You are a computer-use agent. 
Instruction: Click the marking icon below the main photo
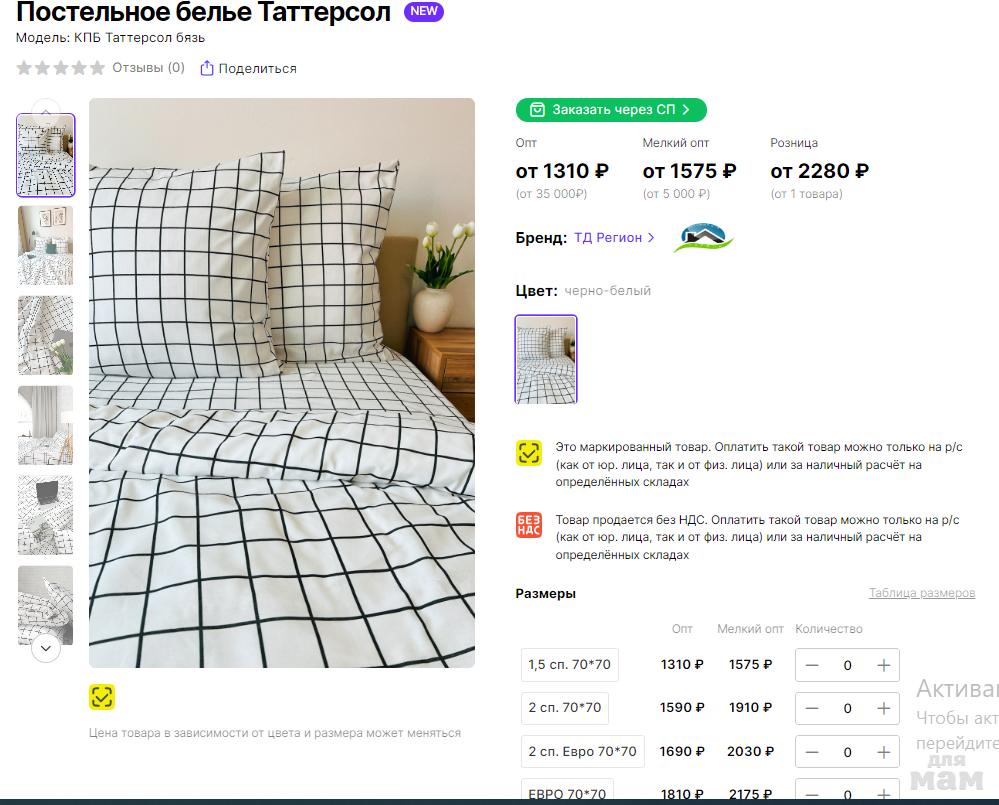pos(102,697)
